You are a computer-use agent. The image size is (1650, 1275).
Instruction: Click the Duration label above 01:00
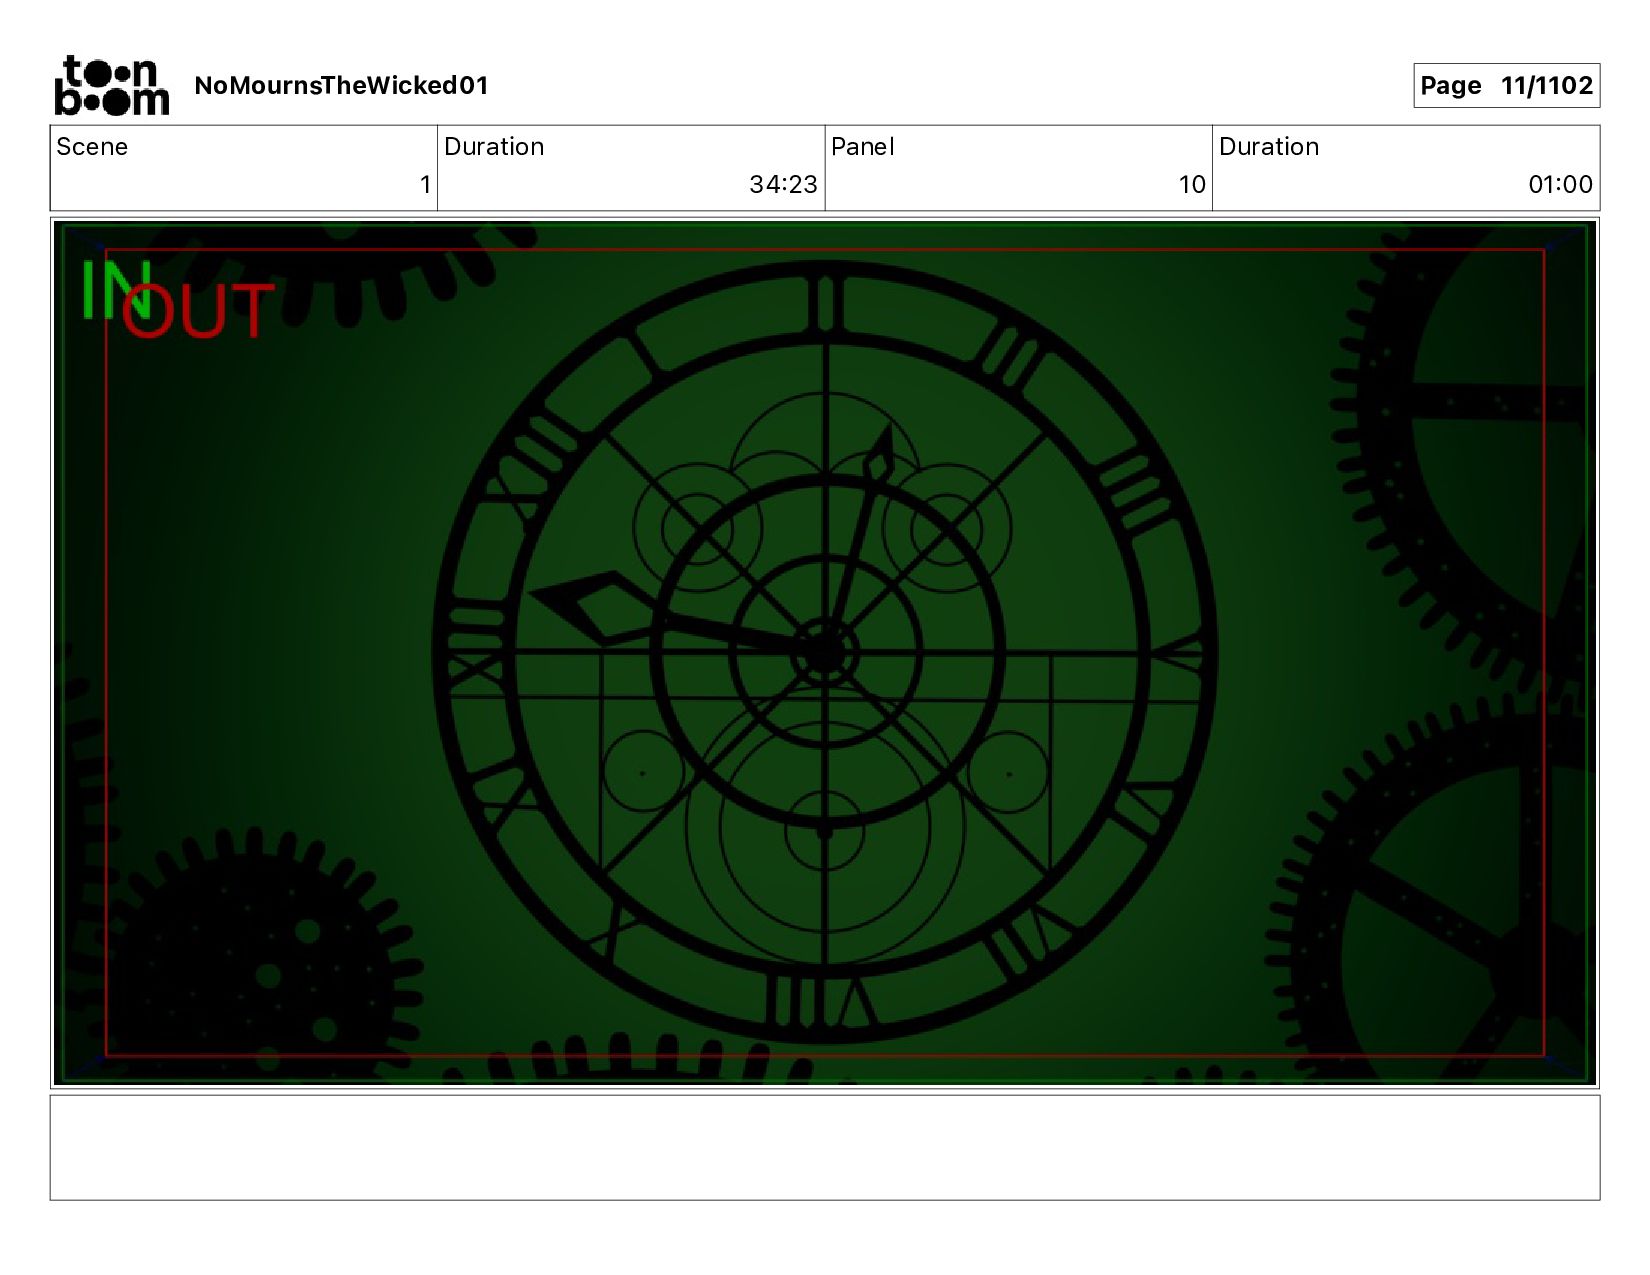tap(1269, 147)
